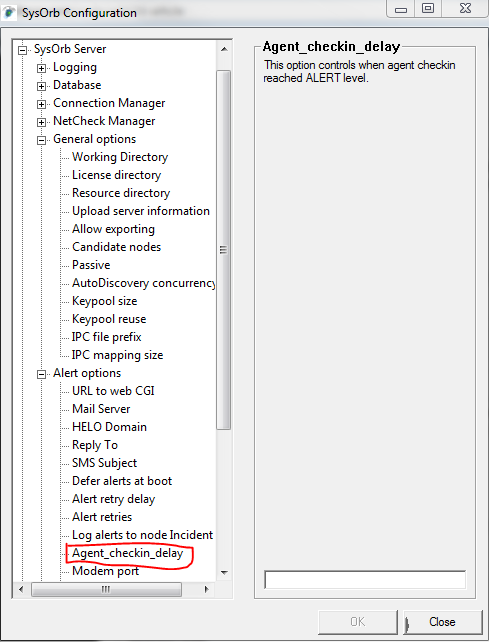Click the vertical scrollbar up arrow
The image size is (489, 642).
point(224,49)
